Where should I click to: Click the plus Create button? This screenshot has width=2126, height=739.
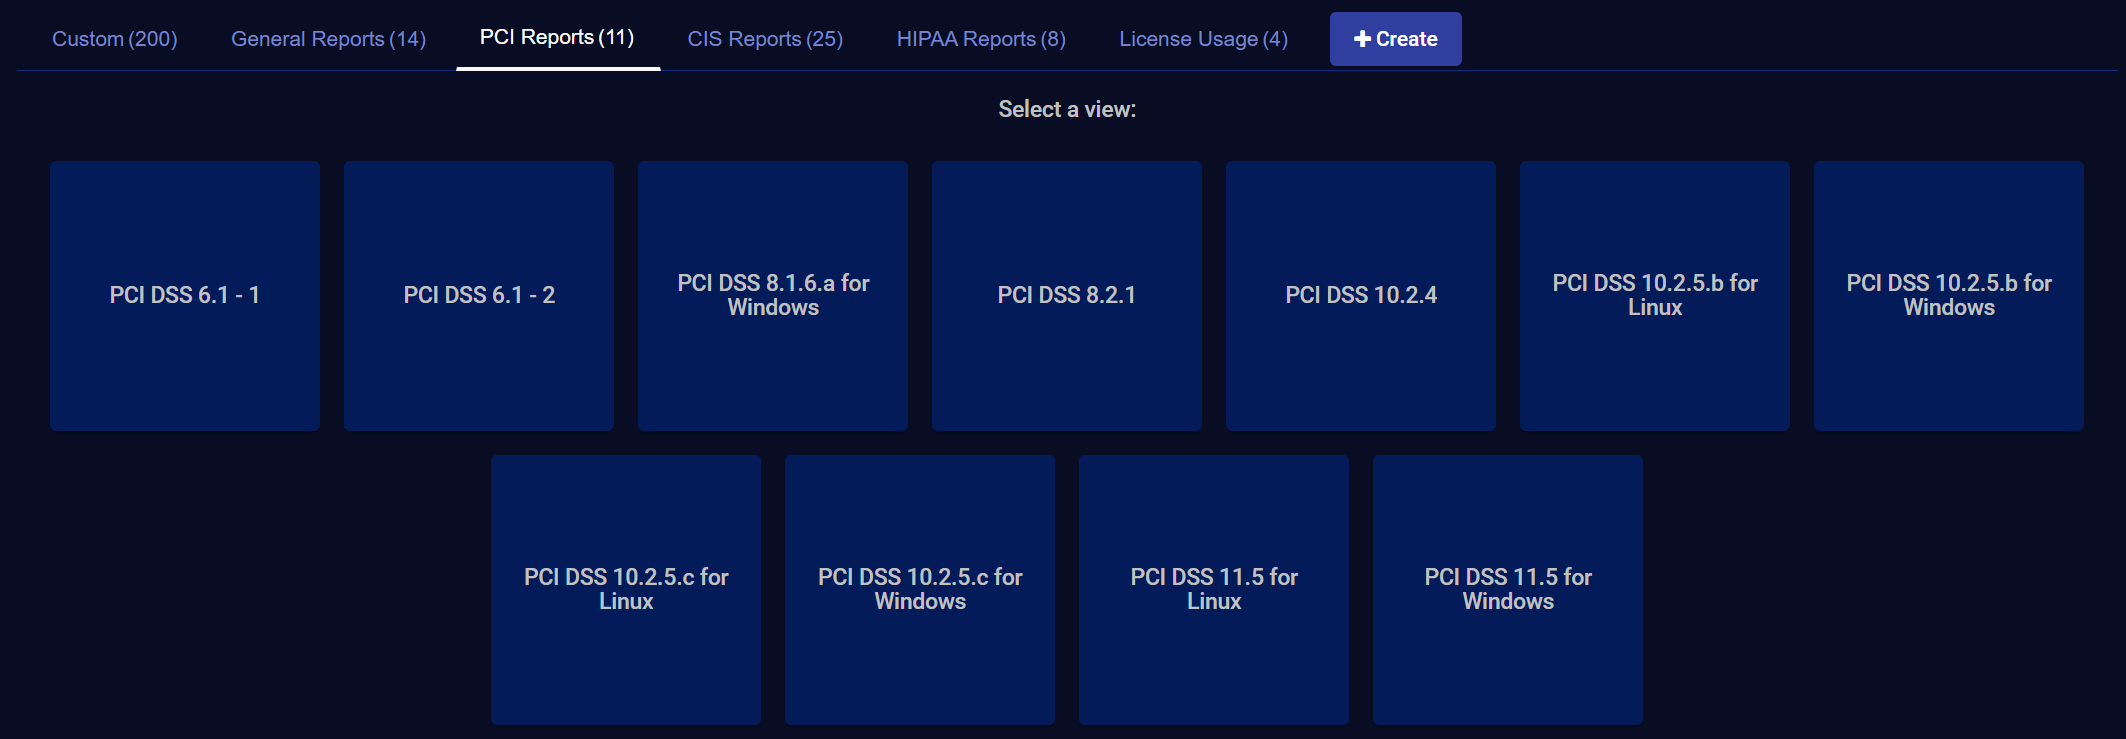coord(1395,39)
